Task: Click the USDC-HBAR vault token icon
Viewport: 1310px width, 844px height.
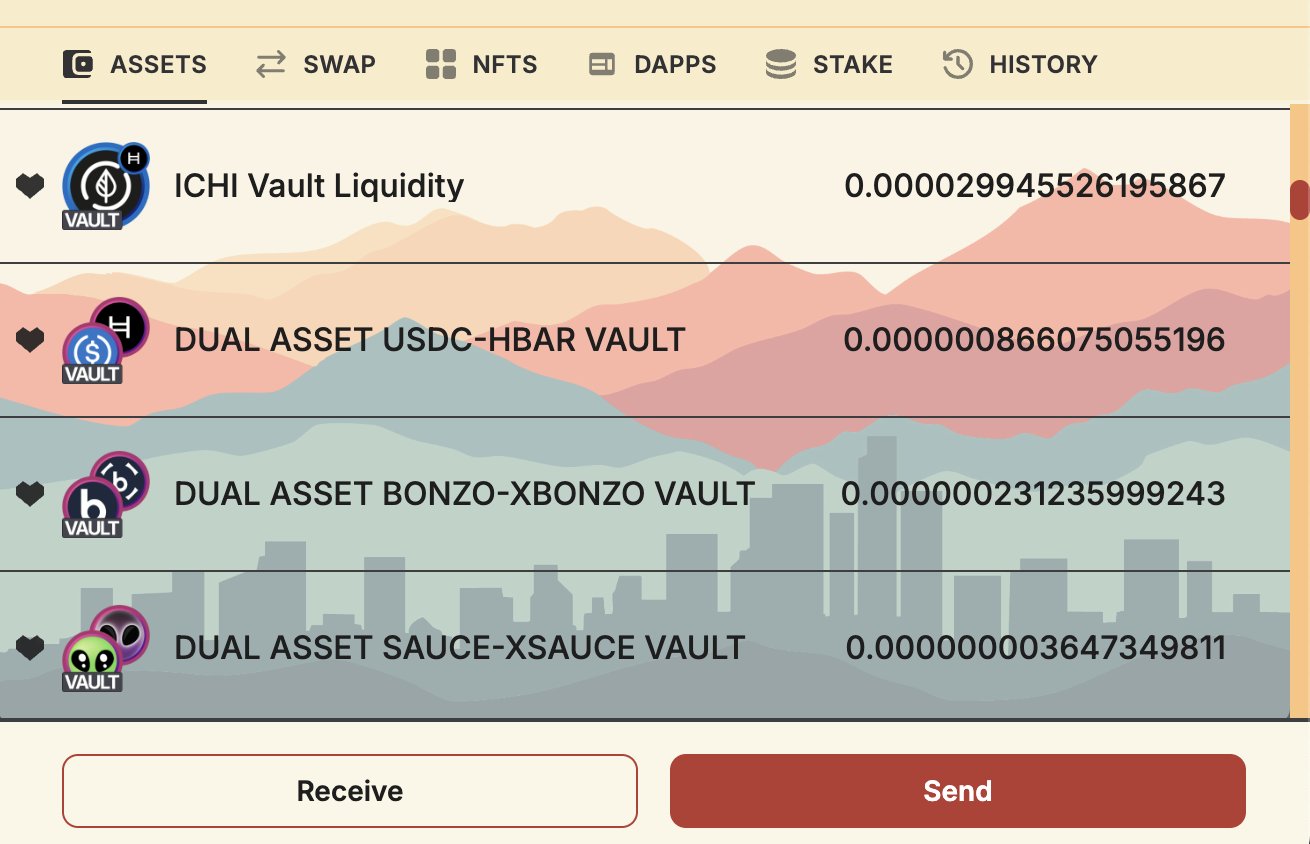Action: 104,341
